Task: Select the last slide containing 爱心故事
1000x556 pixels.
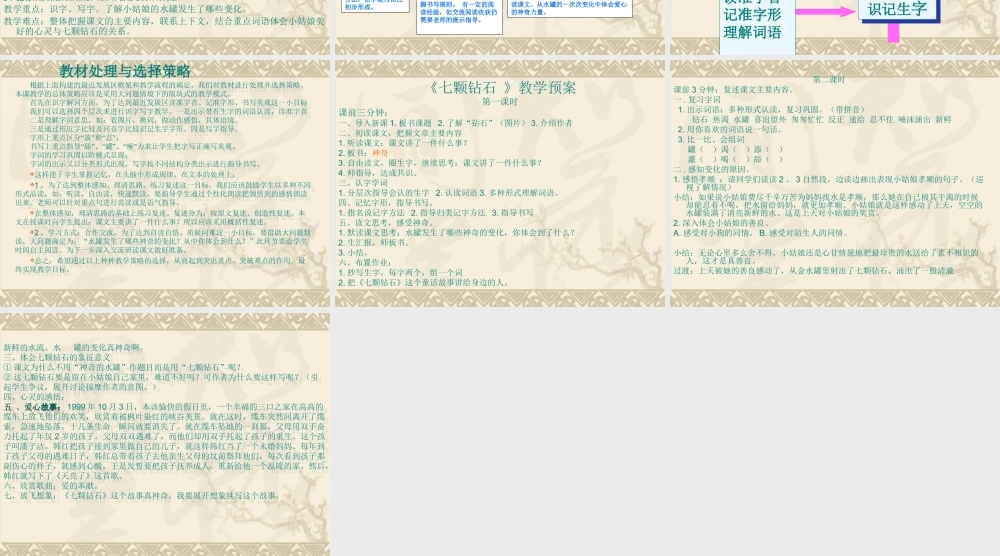Action: [165, 434]
